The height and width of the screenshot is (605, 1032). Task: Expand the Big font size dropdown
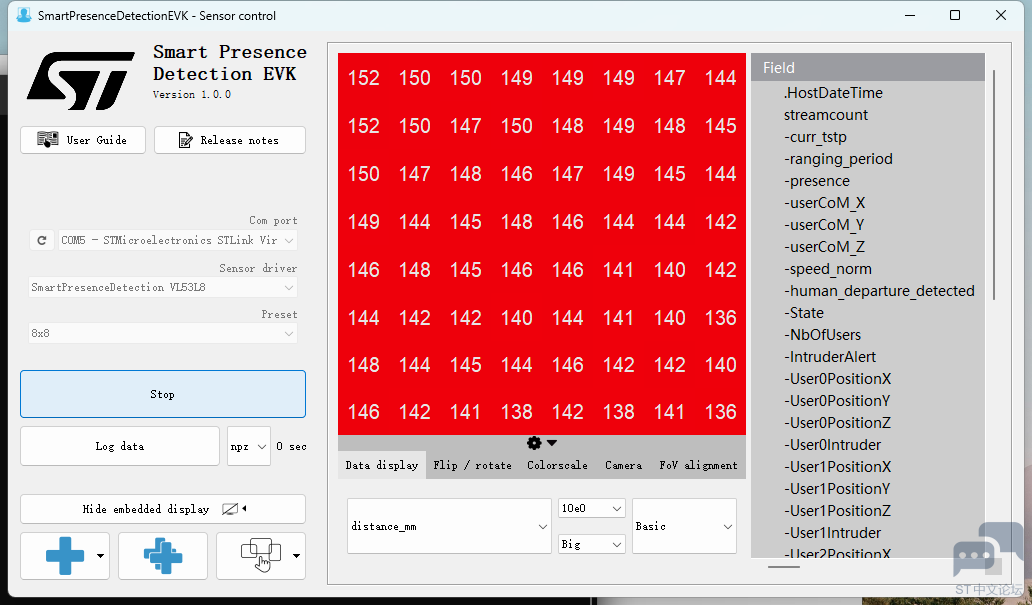pos(592,544)
